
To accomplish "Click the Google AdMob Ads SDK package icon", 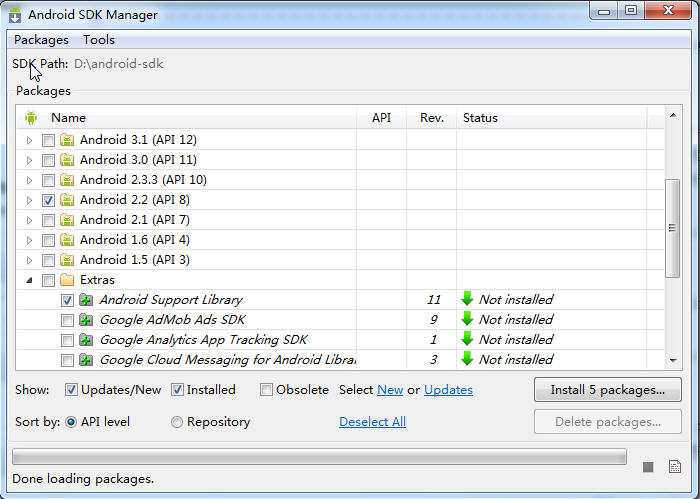I will point(86,320).
